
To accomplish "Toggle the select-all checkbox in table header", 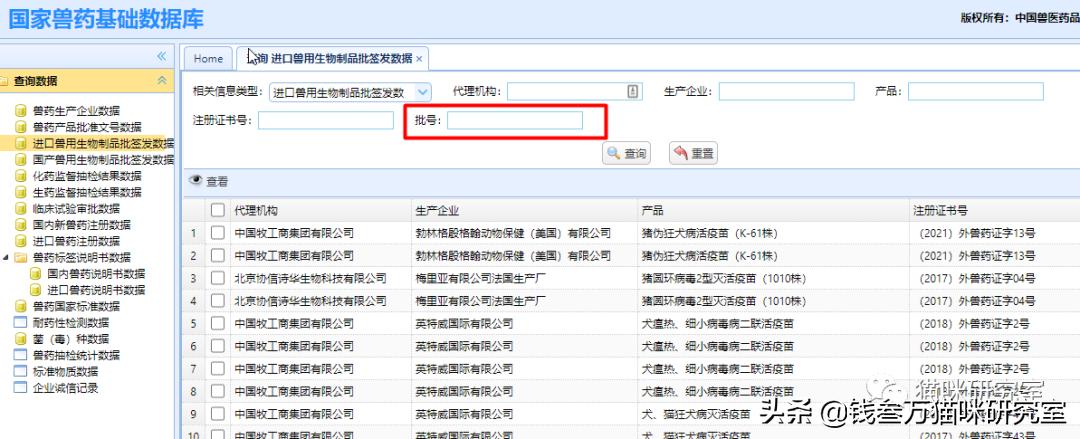I will click(218, 210).
